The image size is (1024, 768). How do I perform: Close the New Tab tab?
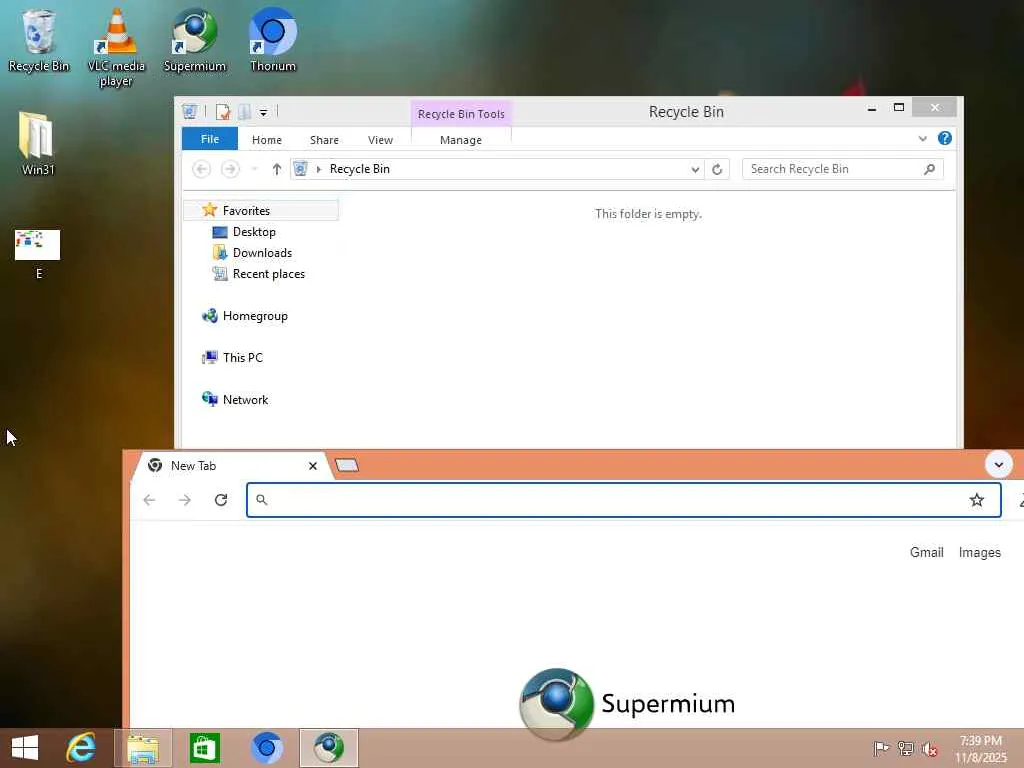coord(312,466)
